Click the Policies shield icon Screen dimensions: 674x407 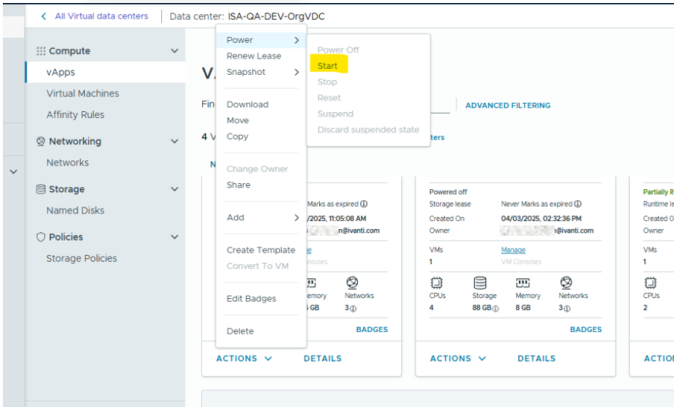click(41, 237)
